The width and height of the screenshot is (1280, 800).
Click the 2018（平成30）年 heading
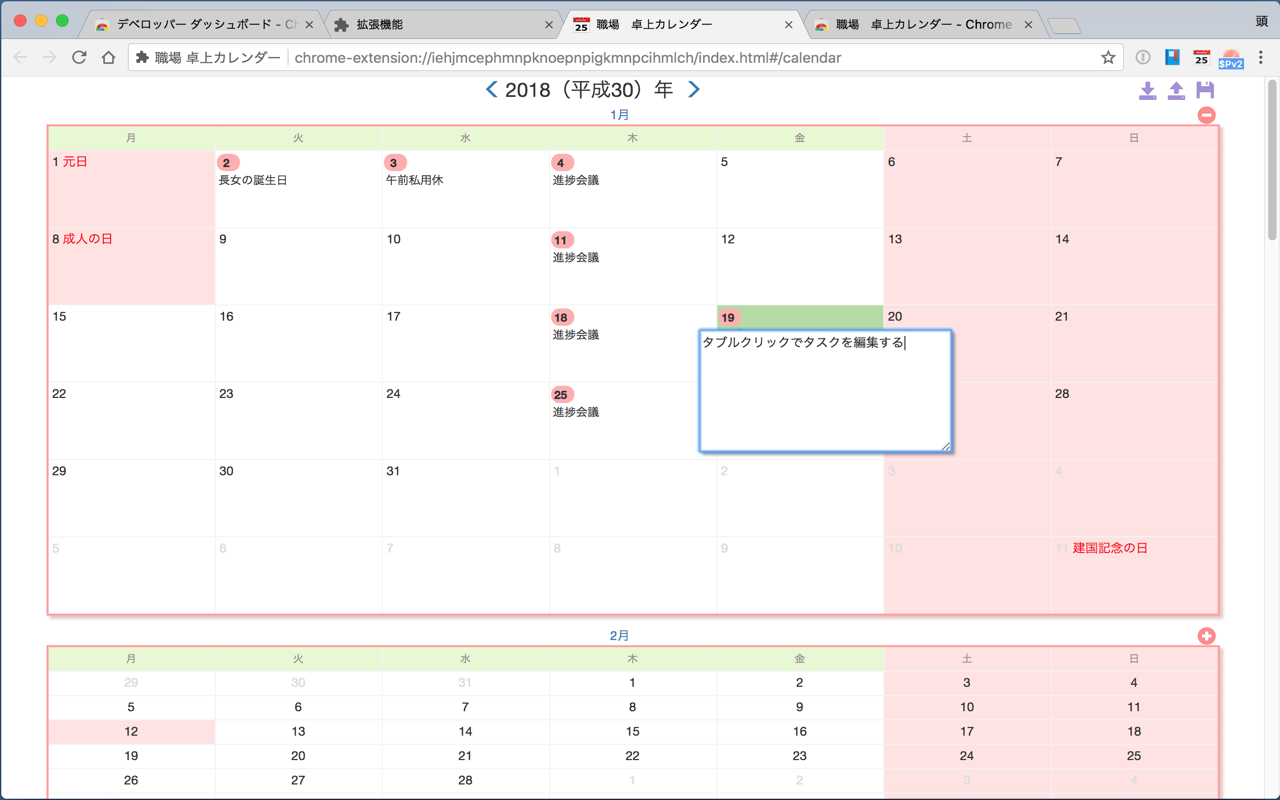click(589, 90)
